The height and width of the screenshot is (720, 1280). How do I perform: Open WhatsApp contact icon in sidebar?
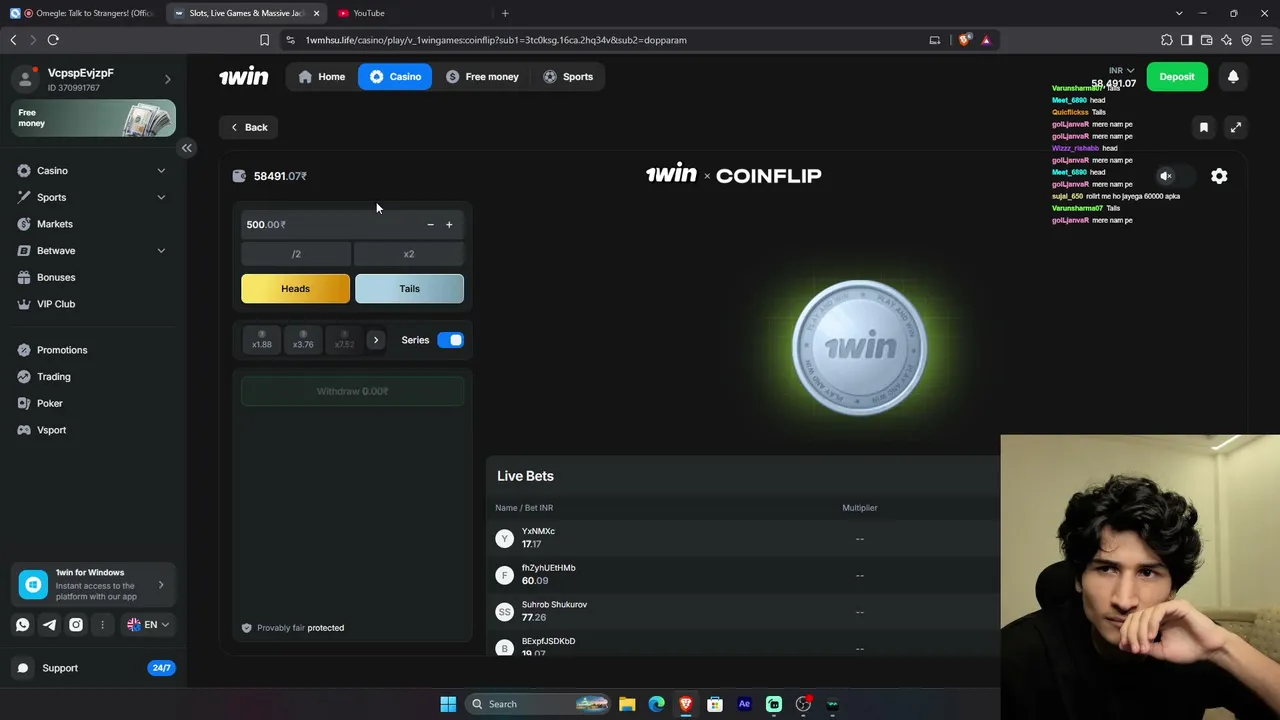click(x=23, y=625)
